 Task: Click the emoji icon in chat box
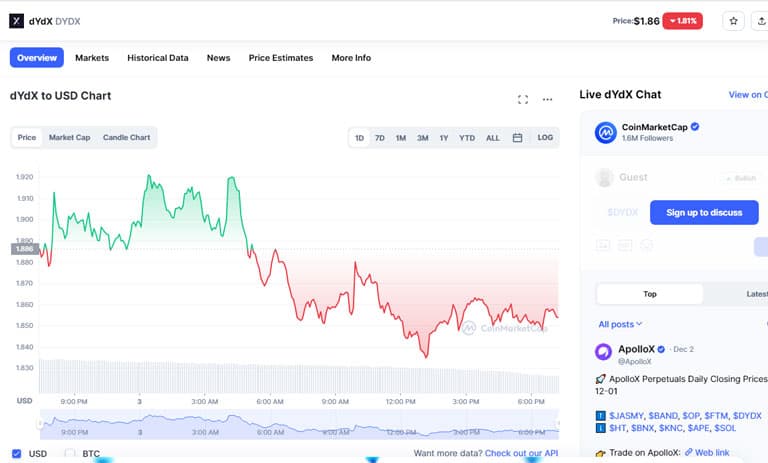(647, 244)
